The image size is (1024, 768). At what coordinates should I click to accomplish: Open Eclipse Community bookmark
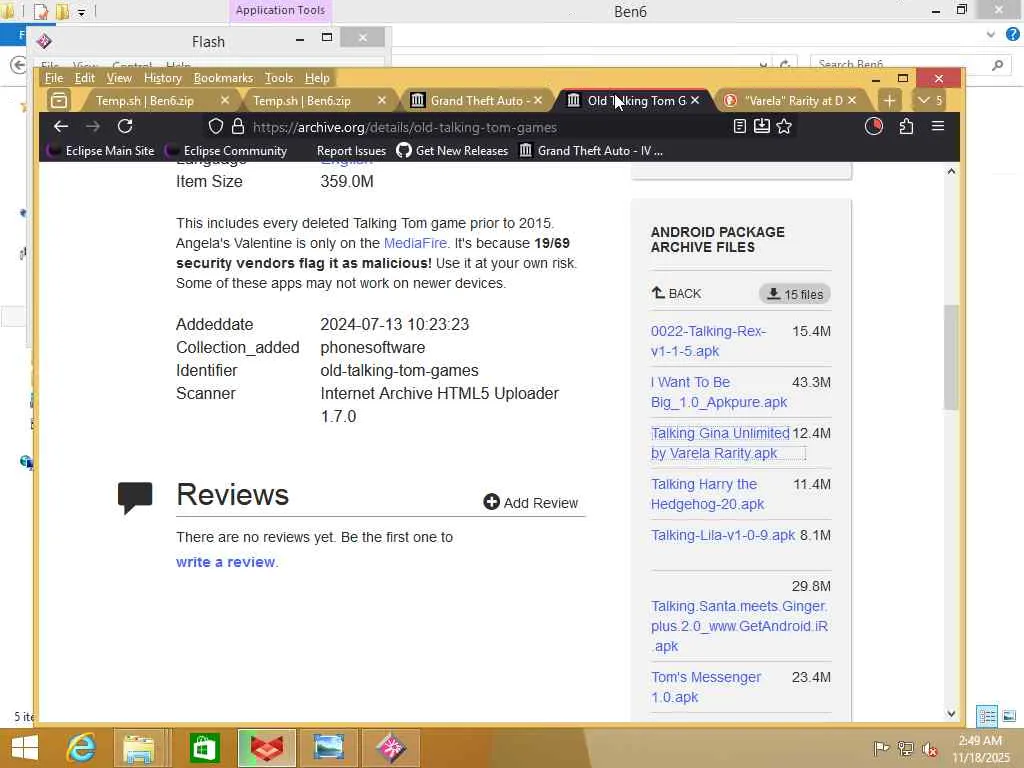(x=227, y=151)
